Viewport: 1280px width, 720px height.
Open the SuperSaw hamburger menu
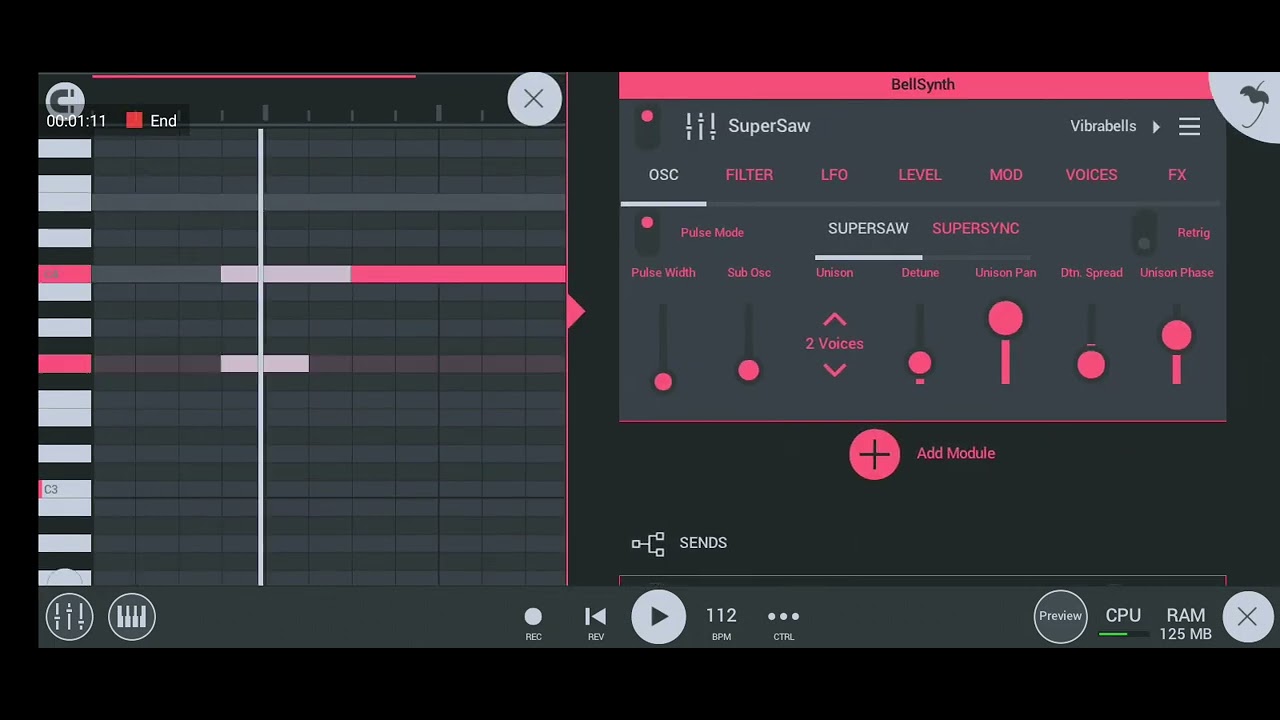pyautogui.click(x=1189, y=126)
